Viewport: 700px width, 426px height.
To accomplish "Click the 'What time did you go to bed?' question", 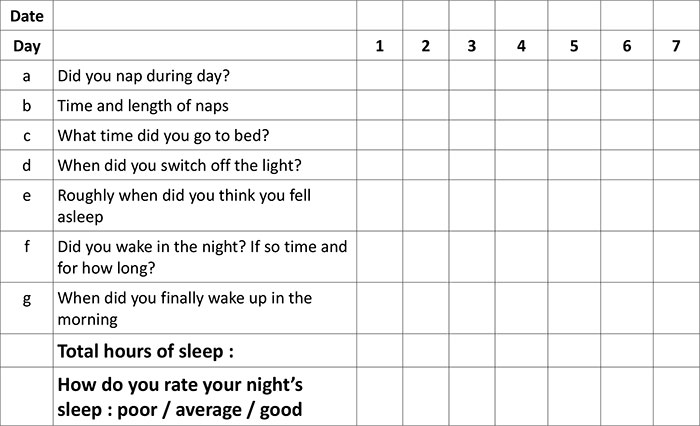I will point(163,136).
